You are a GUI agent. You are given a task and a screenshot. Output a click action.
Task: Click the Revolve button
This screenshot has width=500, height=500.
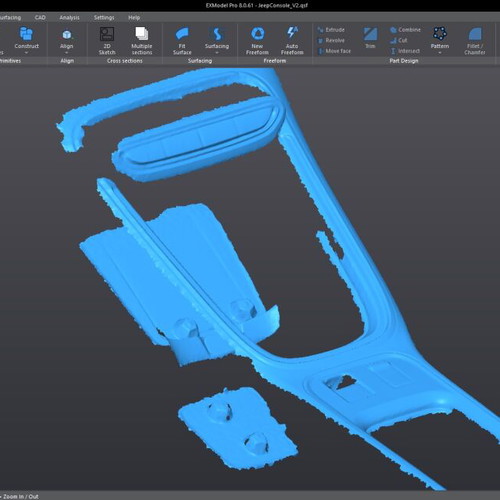331,40
